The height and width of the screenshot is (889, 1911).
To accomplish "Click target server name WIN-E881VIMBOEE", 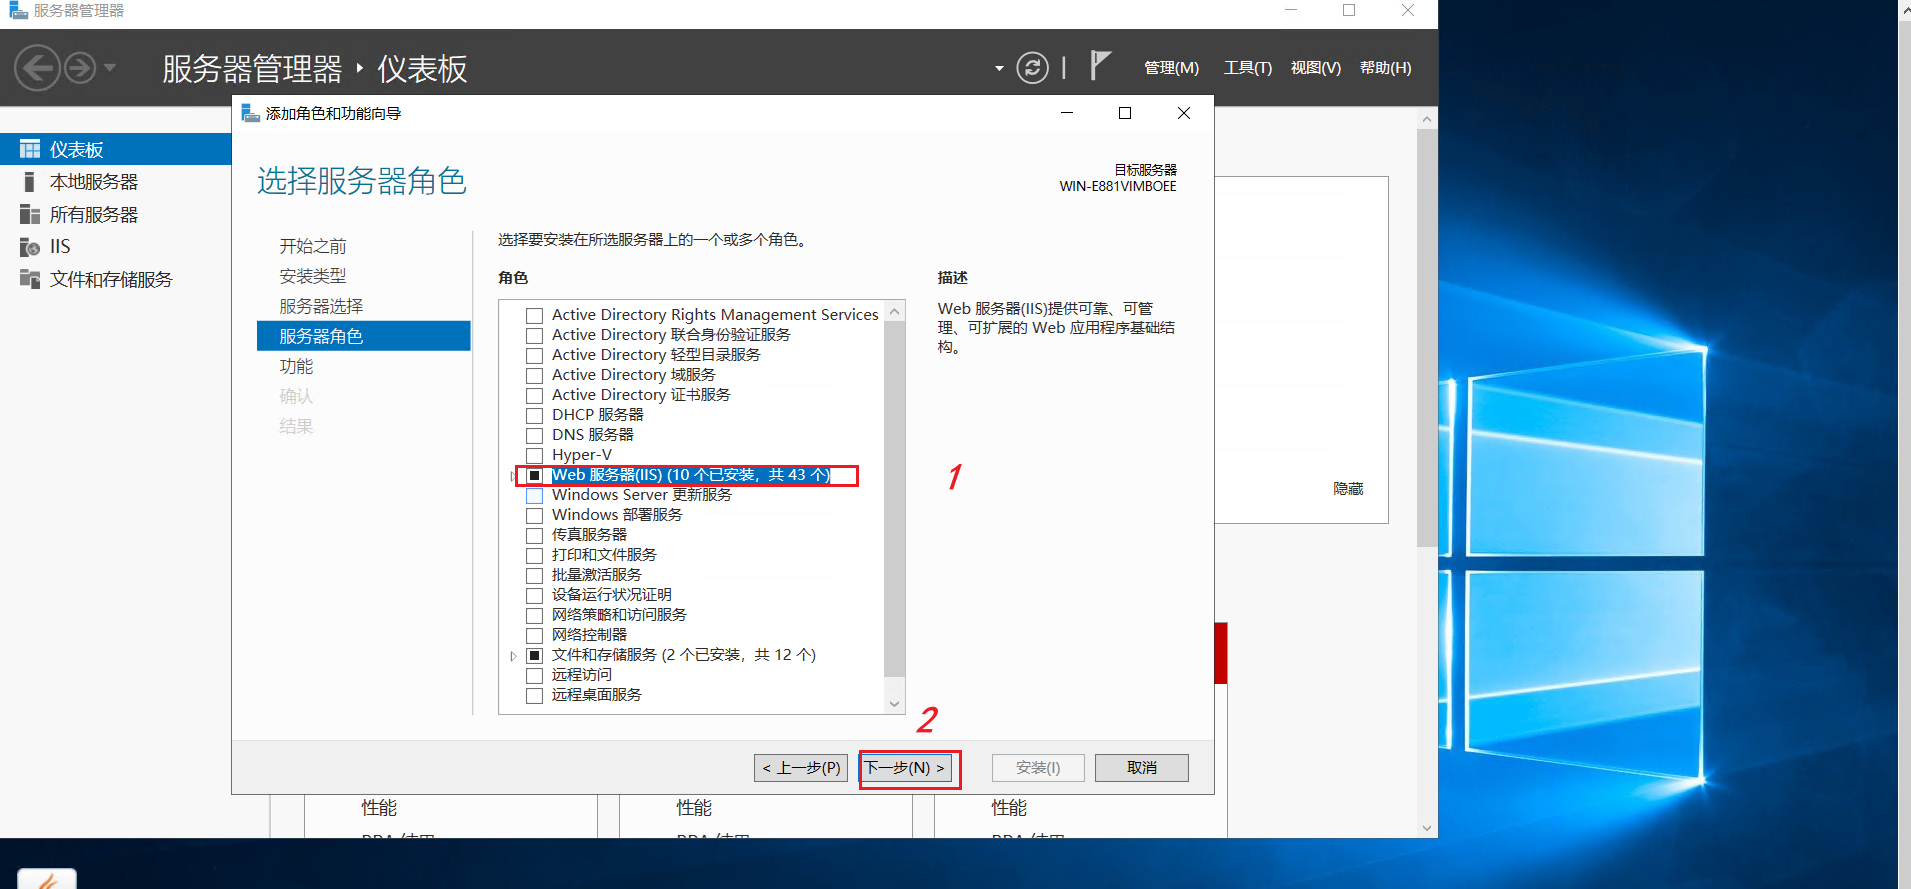I will (1118, 186).
